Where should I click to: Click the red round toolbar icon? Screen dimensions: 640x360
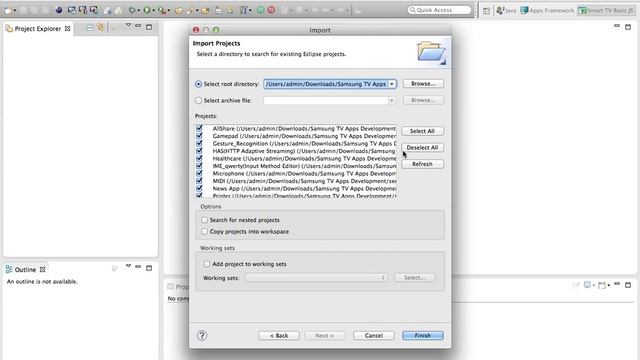pos(271,10)
